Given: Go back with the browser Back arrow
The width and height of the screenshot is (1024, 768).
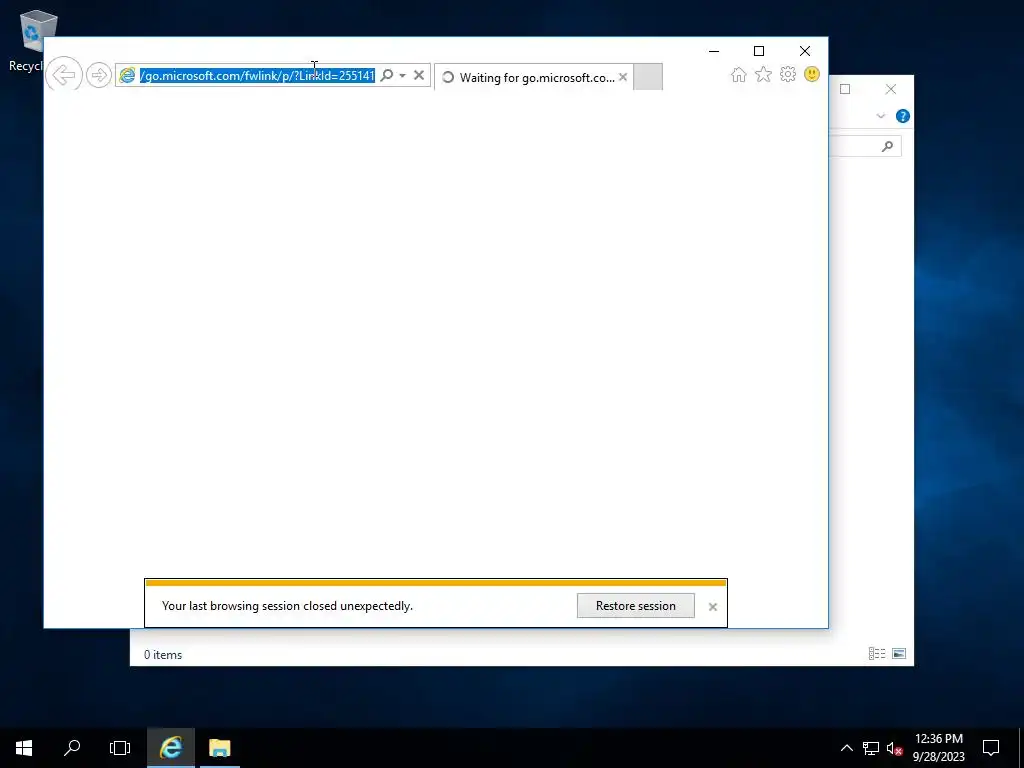Looking at the screenshot, I should click(x=64, y=75).
